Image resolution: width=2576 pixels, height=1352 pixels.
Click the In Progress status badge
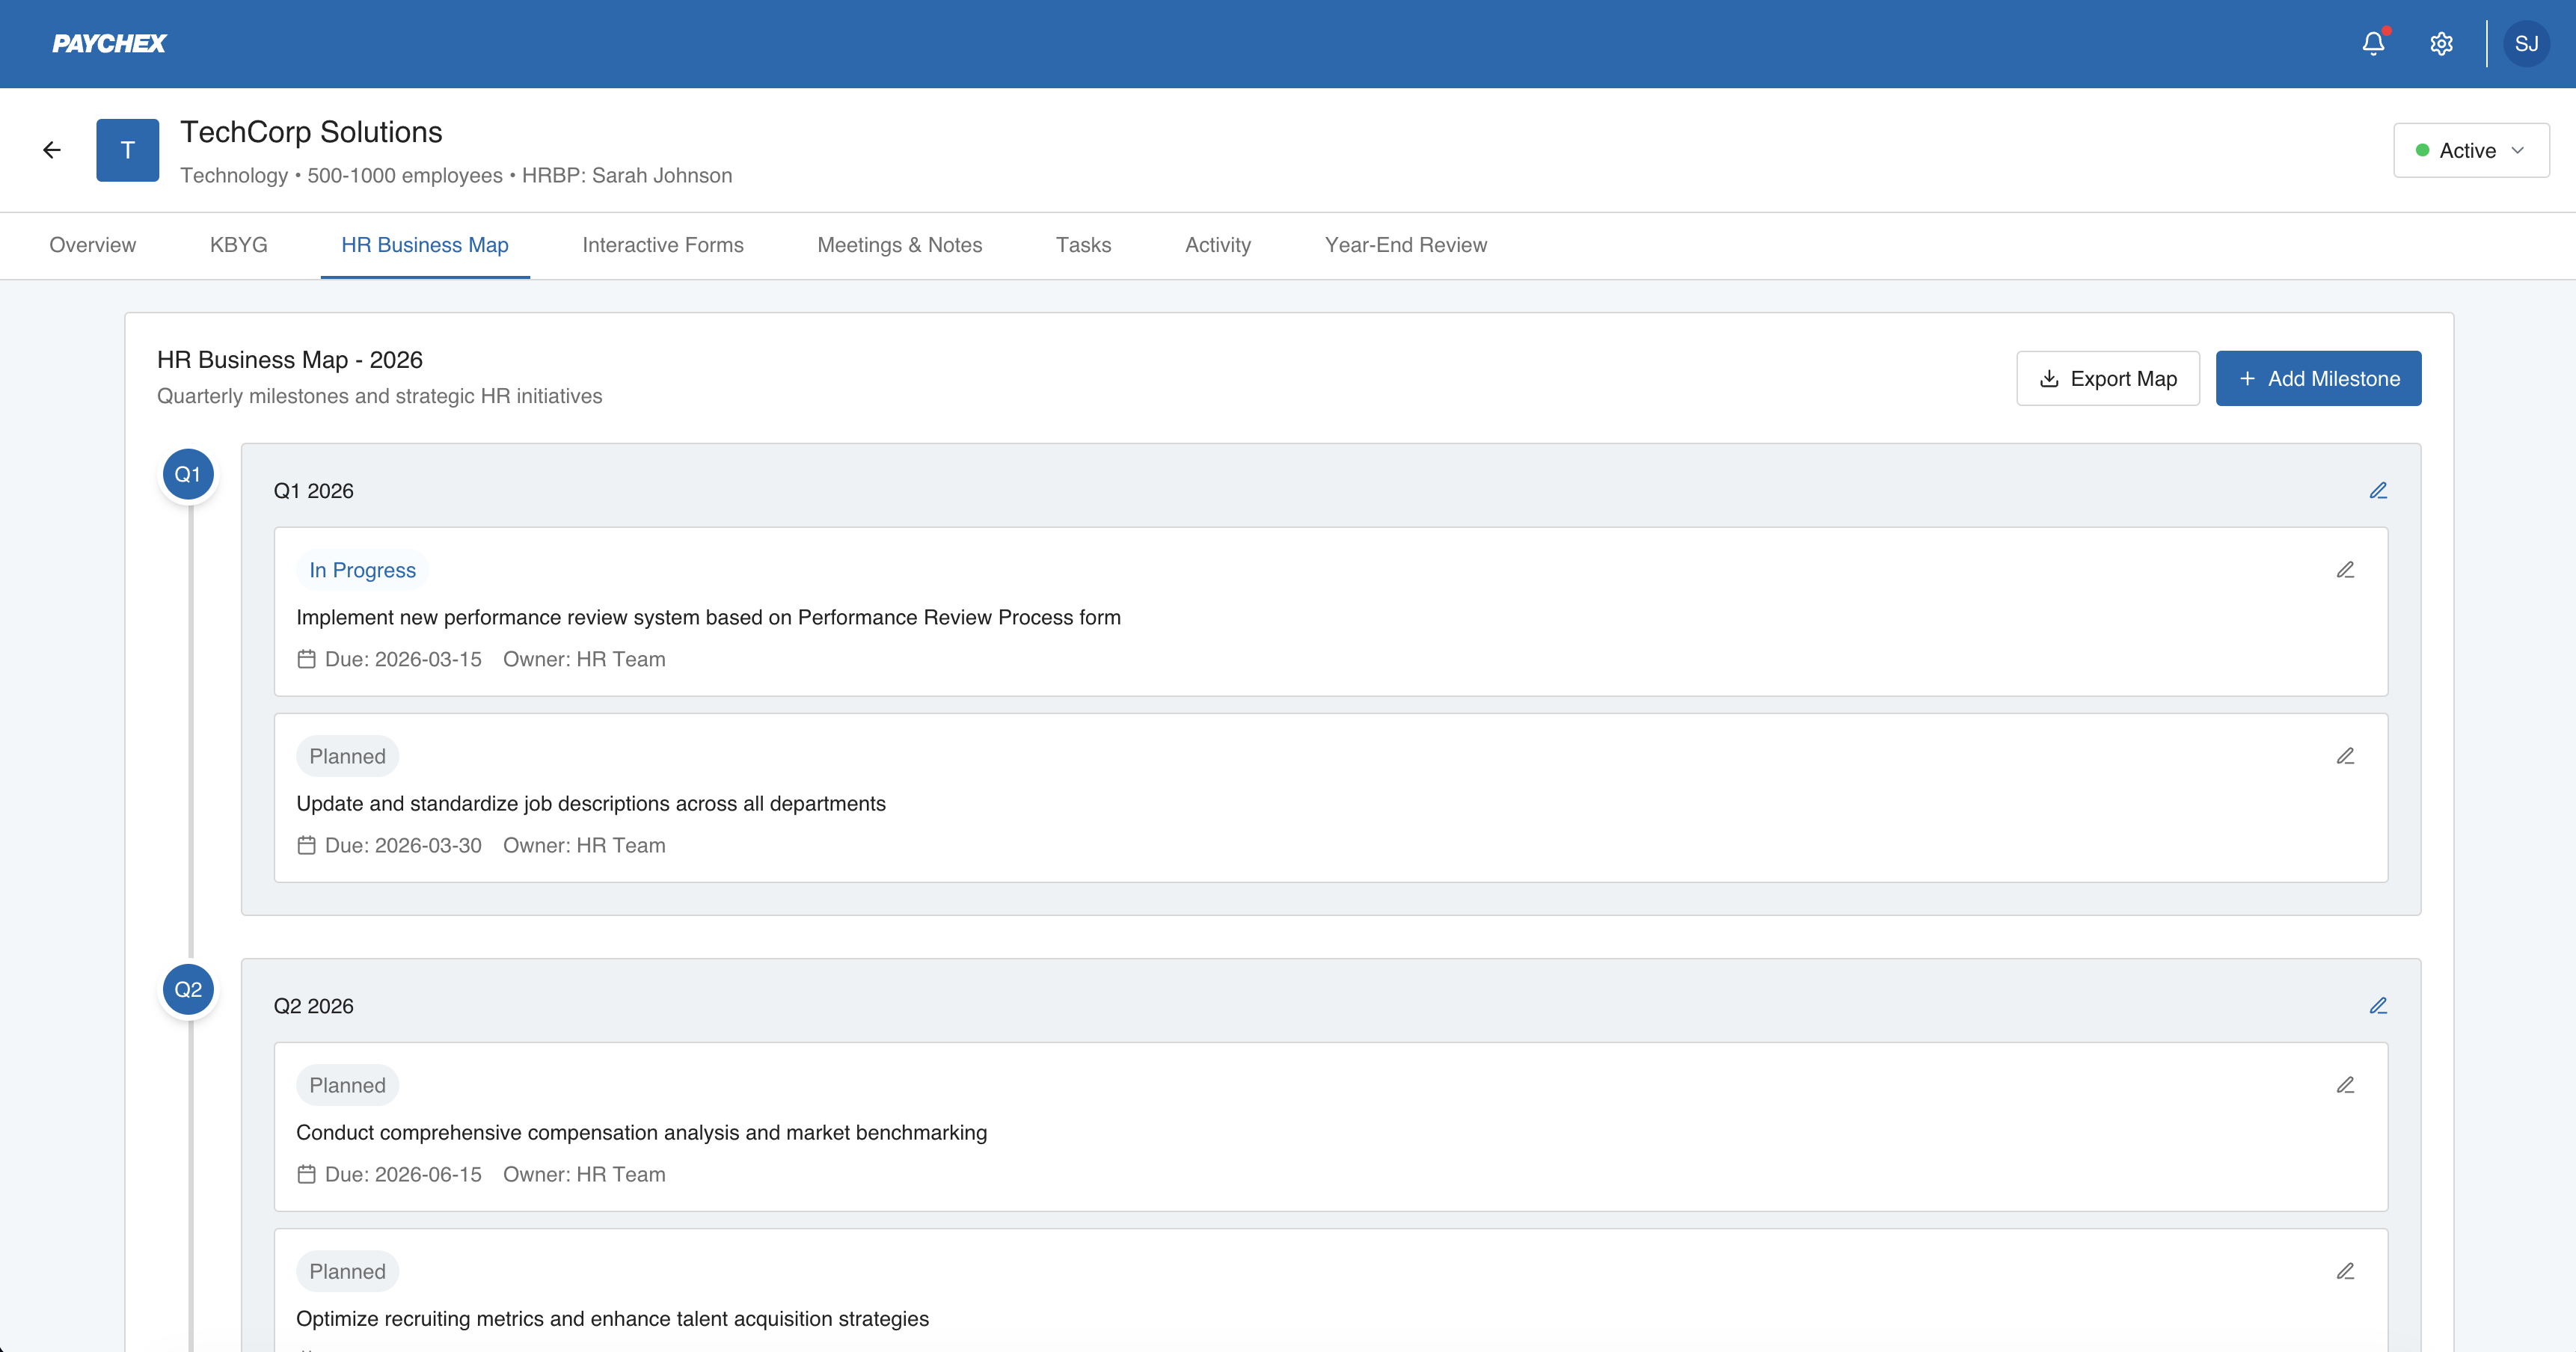[362, 570]
